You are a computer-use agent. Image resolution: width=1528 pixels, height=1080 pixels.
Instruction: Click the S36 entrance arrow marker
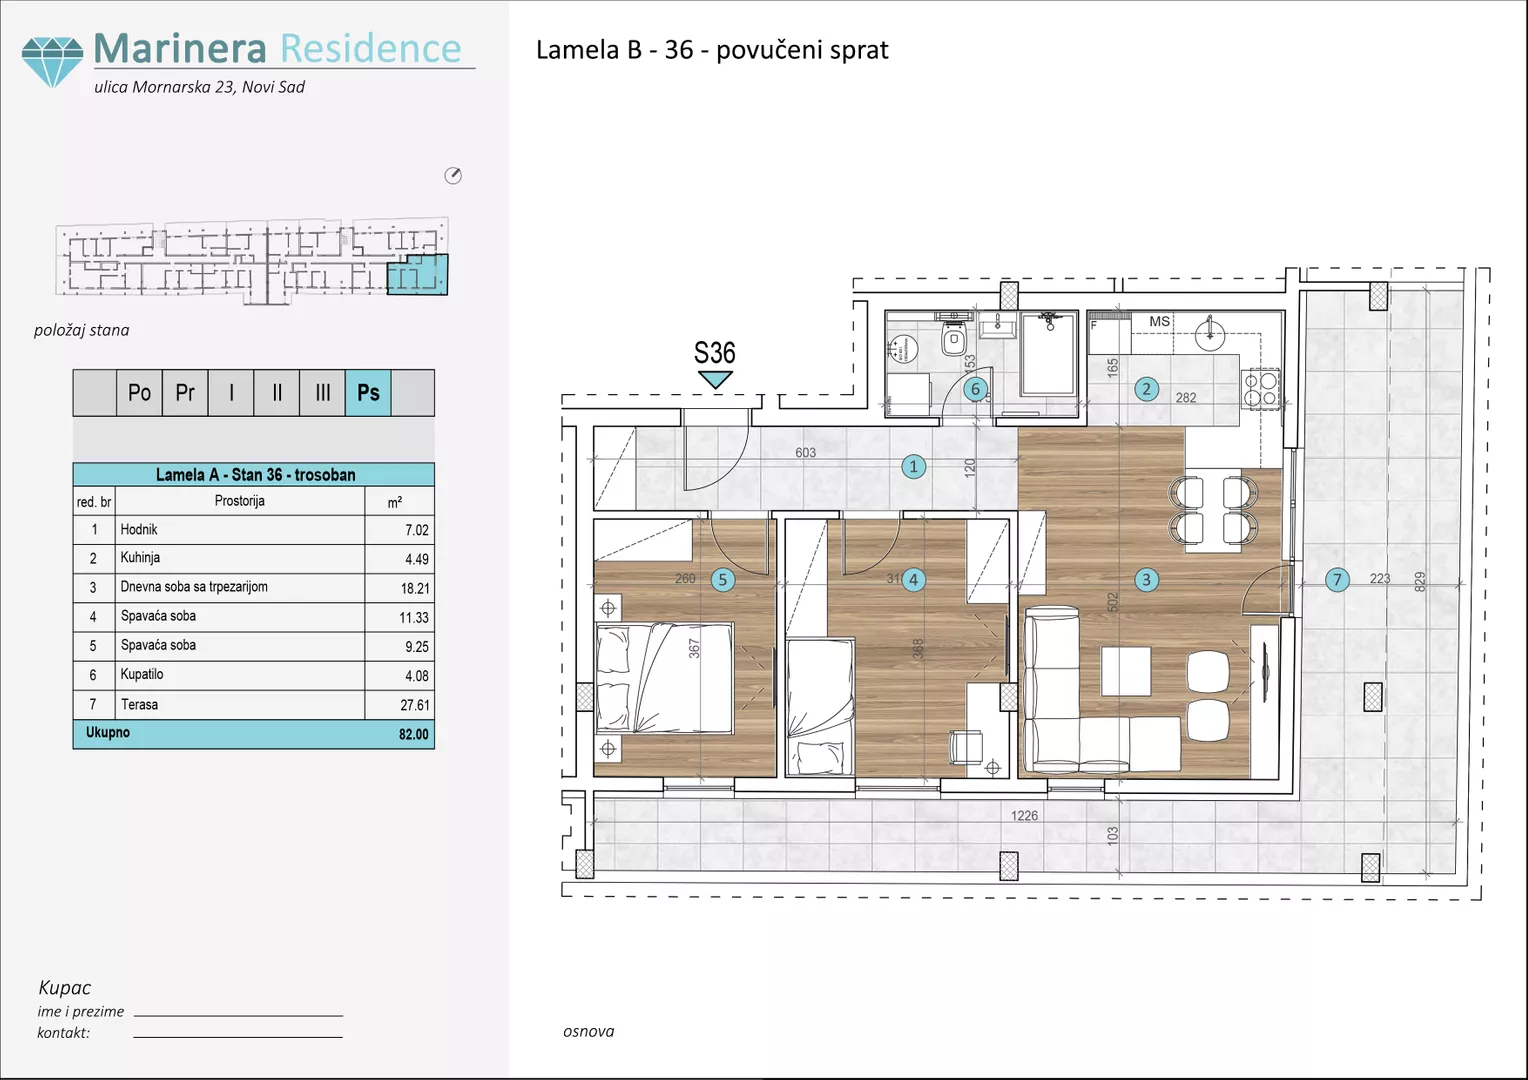[x=715, y=380]
